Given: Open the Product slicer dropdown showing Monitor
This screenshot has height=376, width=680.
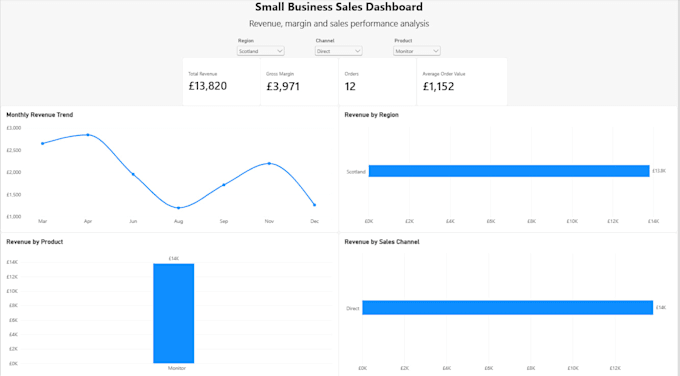Looking at the screenshot, I should (417, 51).
